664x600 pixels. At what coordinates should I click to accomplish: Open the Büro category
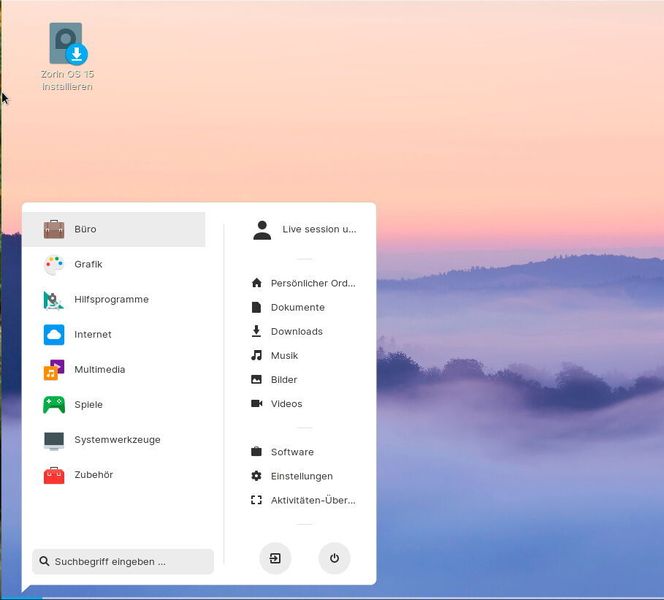(114, 229)
